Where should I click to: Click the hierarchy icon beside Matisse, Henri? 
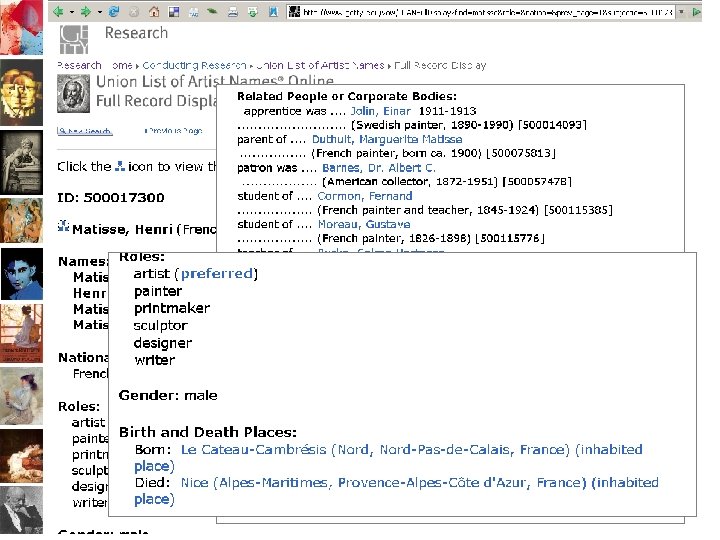coord(63,225)
